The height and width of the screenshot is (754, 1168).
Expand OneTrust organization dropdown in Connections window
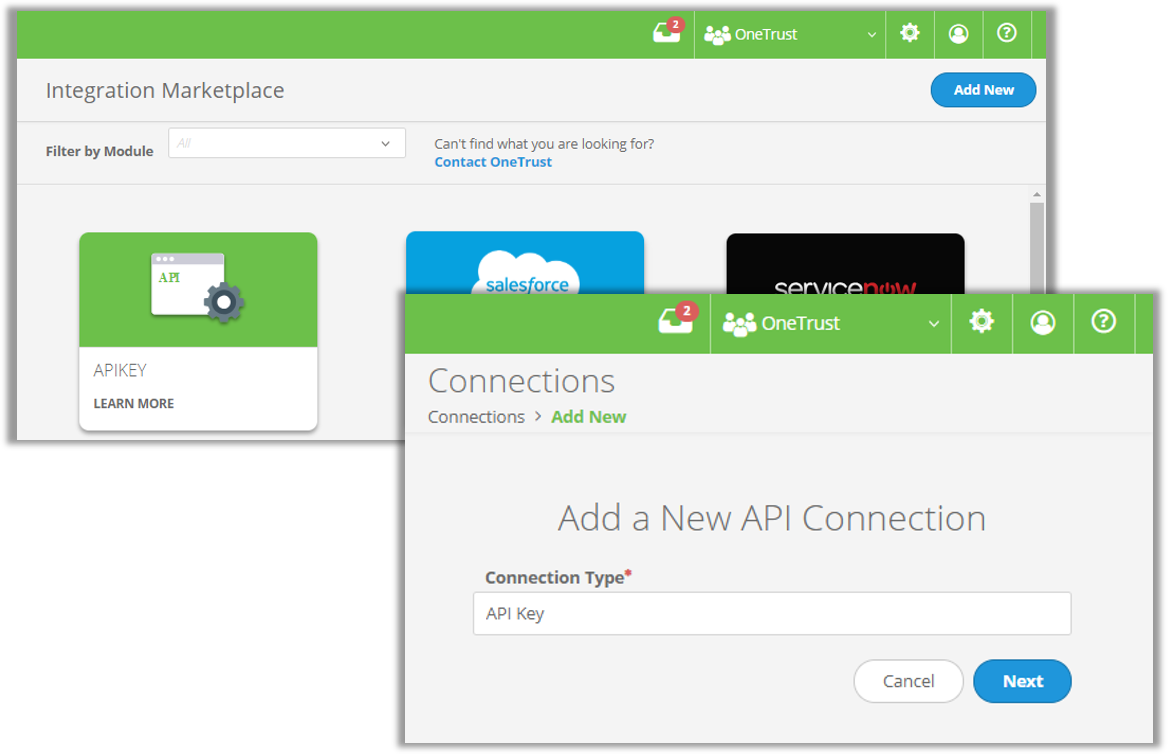(x=831, y=323)
